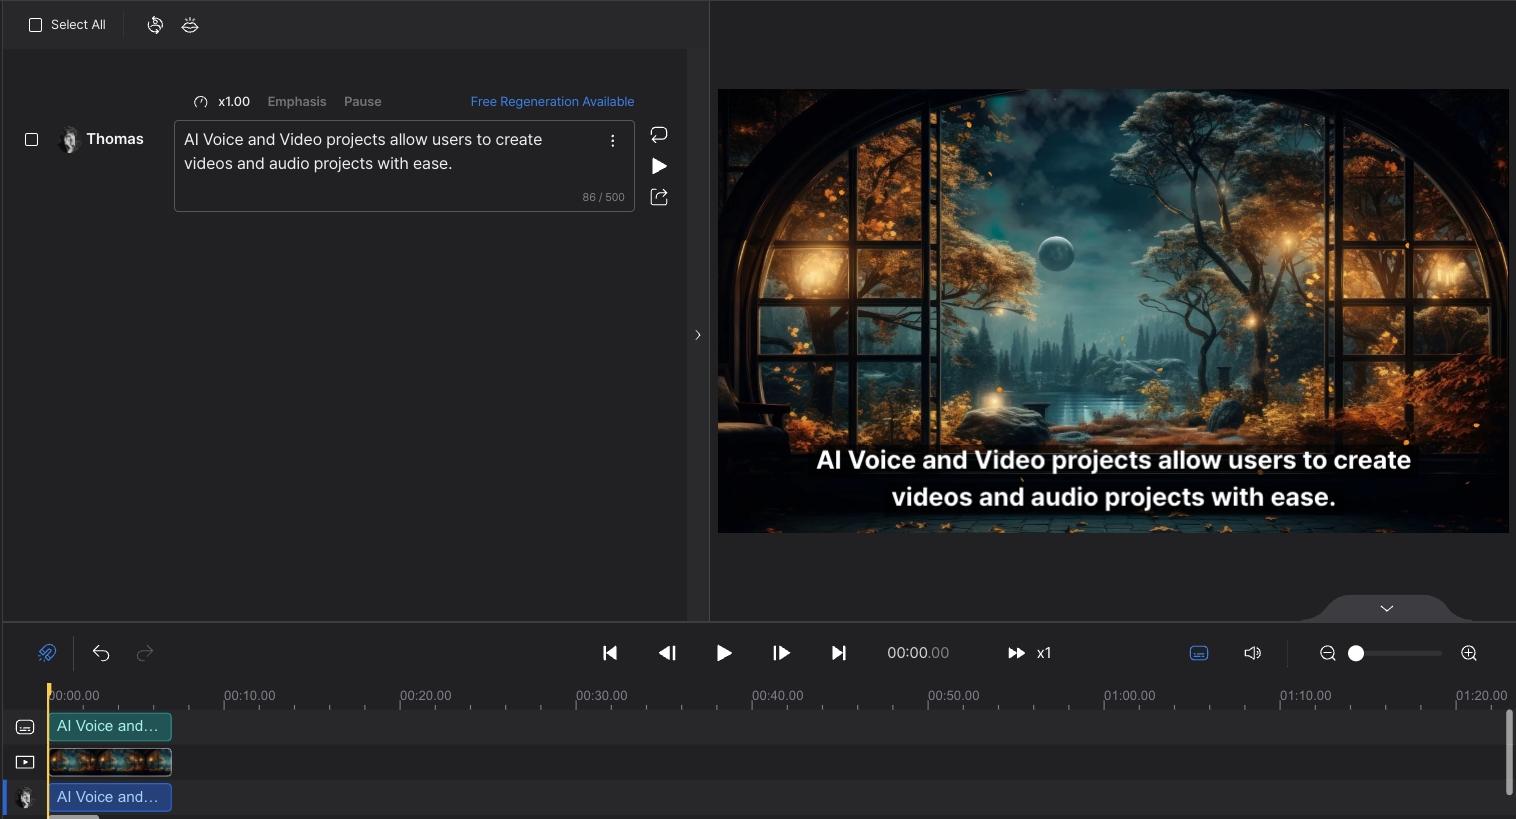Click the export share icon beside script
The image size is (1516, 819).
click(x=659, y=197)
